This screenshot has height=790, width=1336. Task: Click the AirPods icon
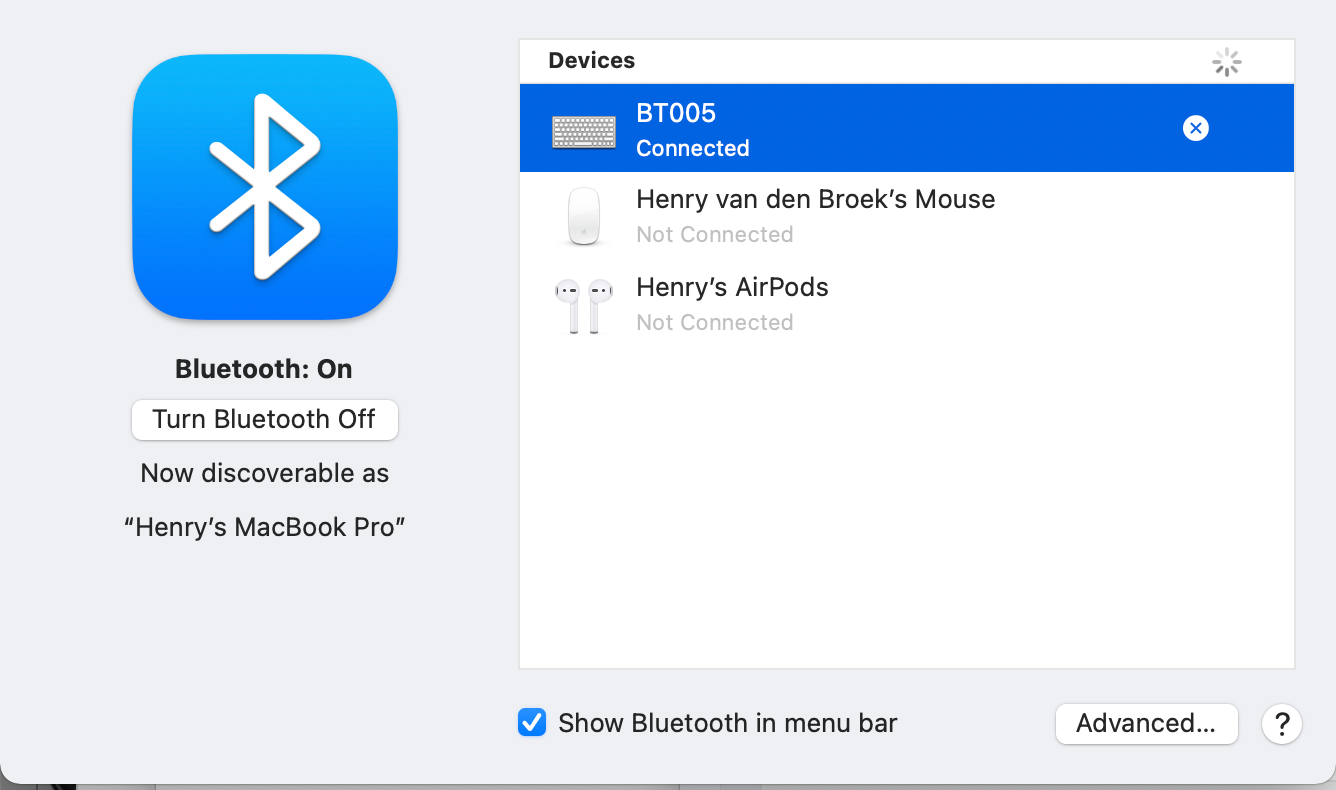584,305
